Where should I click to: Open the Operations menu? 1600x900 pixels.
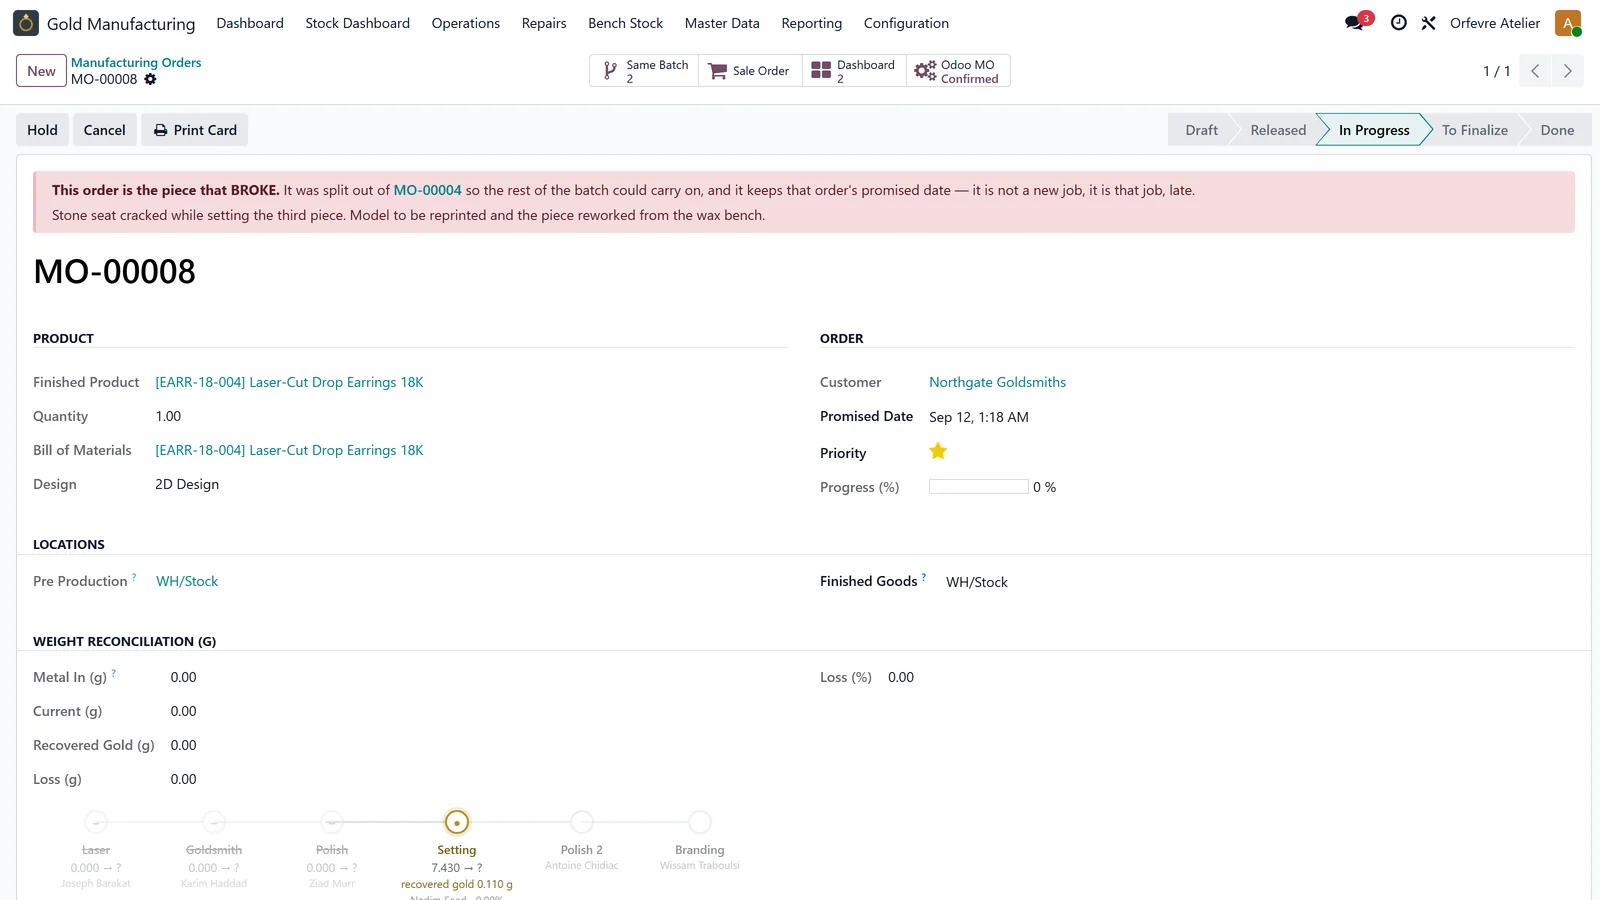[465, 23]
